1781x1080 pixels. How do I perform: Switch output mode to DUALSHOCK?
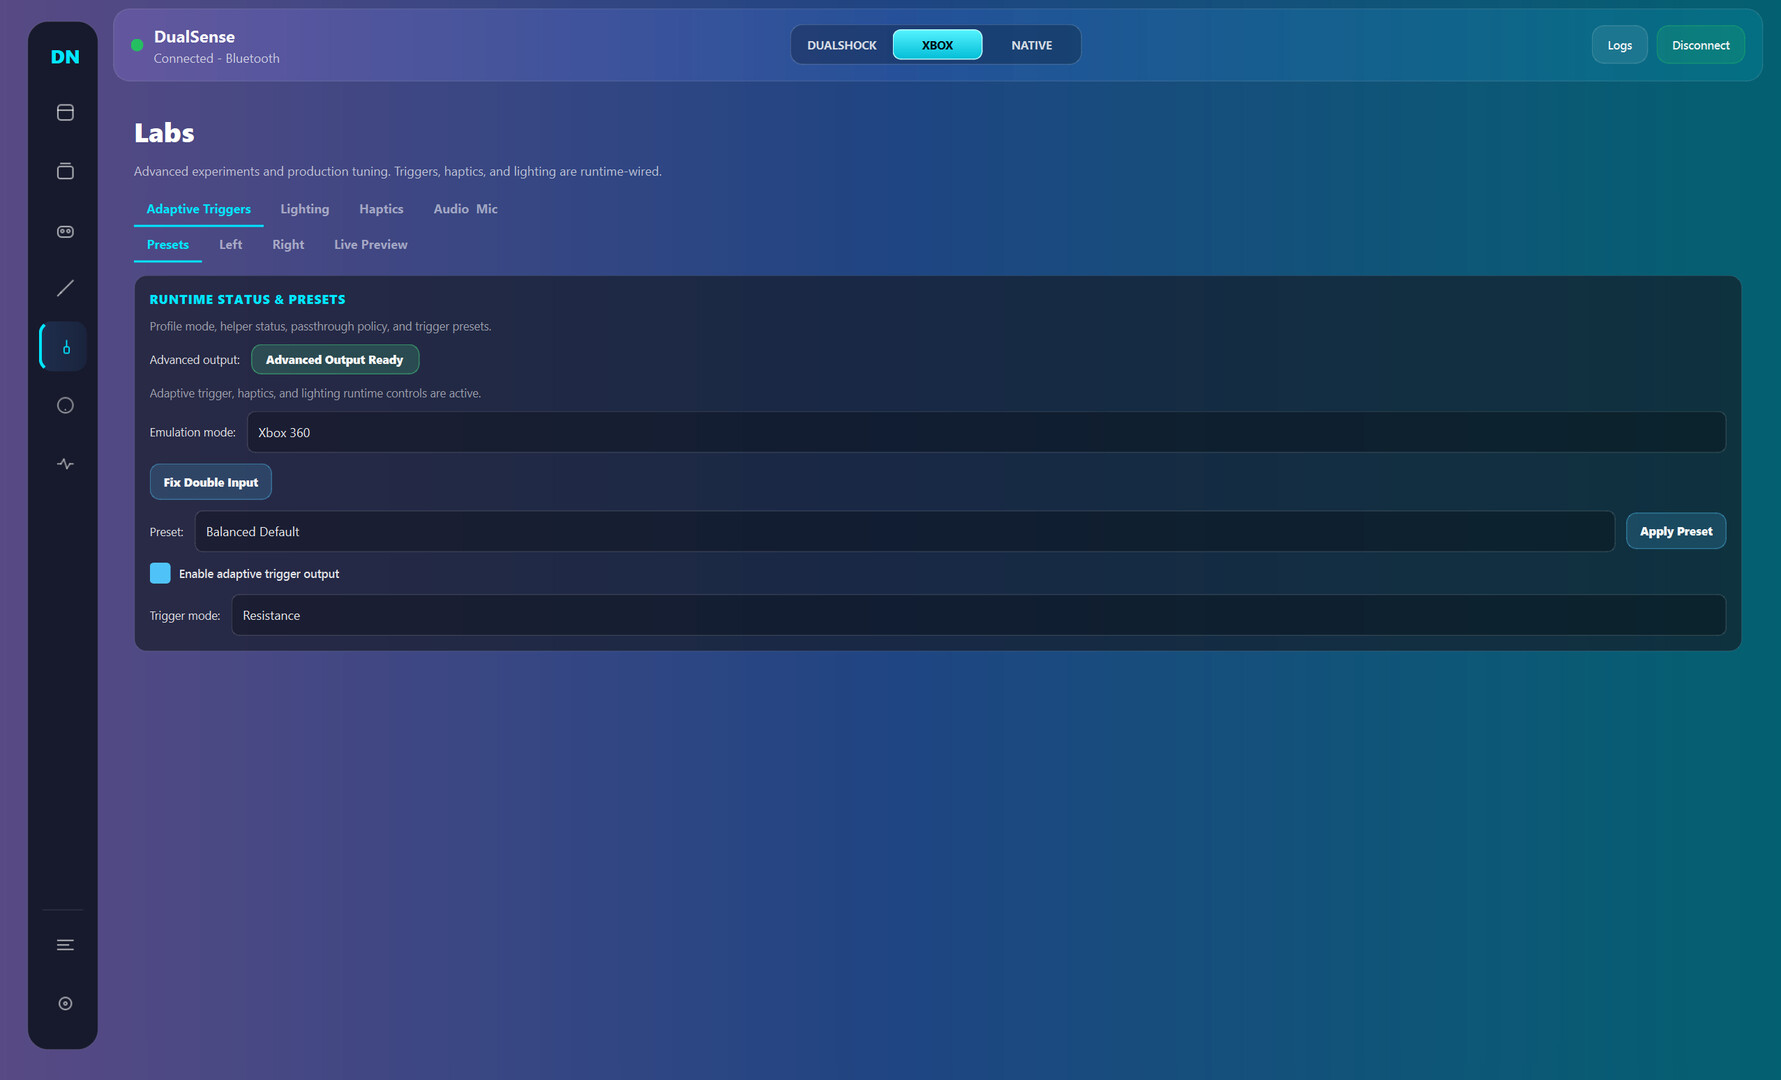tap(841, 45)
